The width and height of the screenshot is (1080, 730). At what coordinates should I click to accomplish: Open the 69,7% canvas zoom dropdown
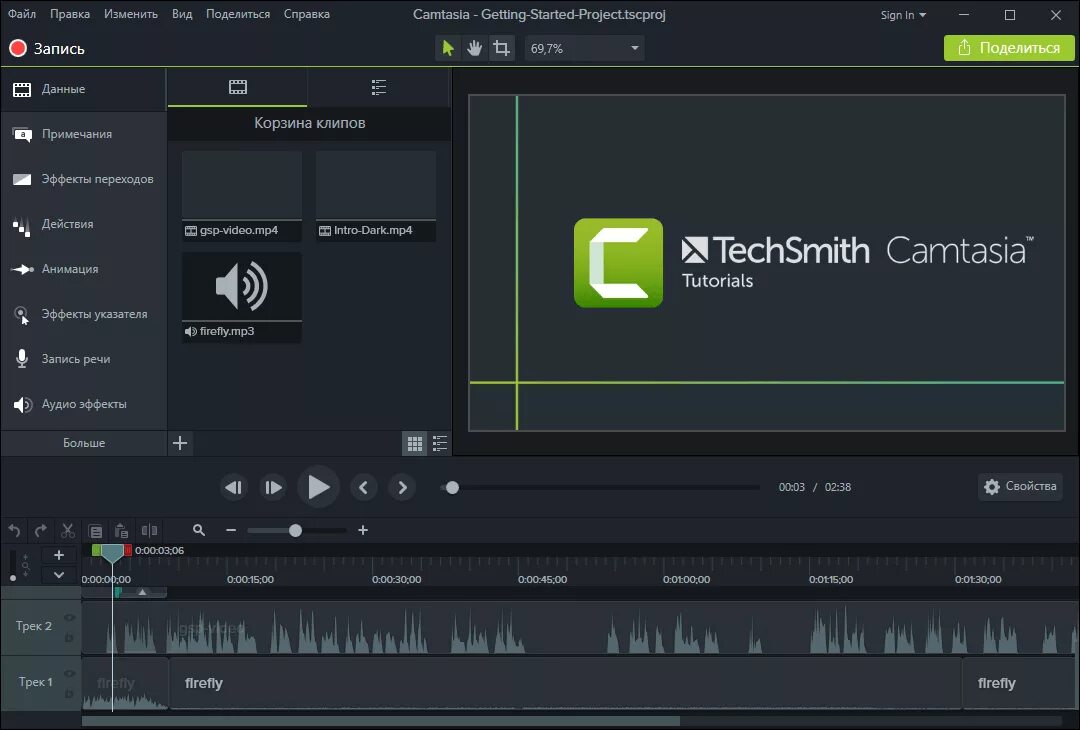coord(585,48)
